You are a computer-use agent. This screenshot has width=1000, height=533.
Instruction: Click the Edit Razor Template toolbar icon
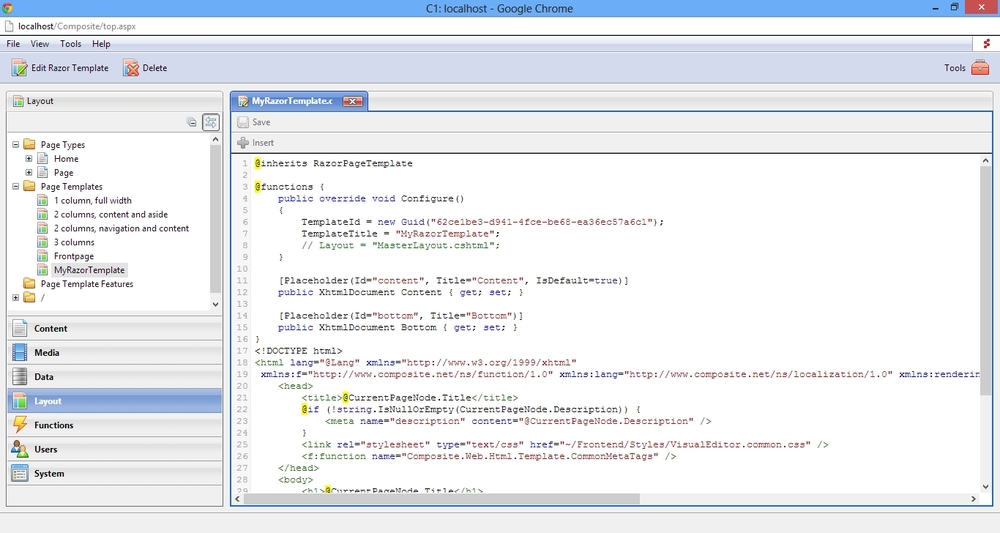click(19, 68)
